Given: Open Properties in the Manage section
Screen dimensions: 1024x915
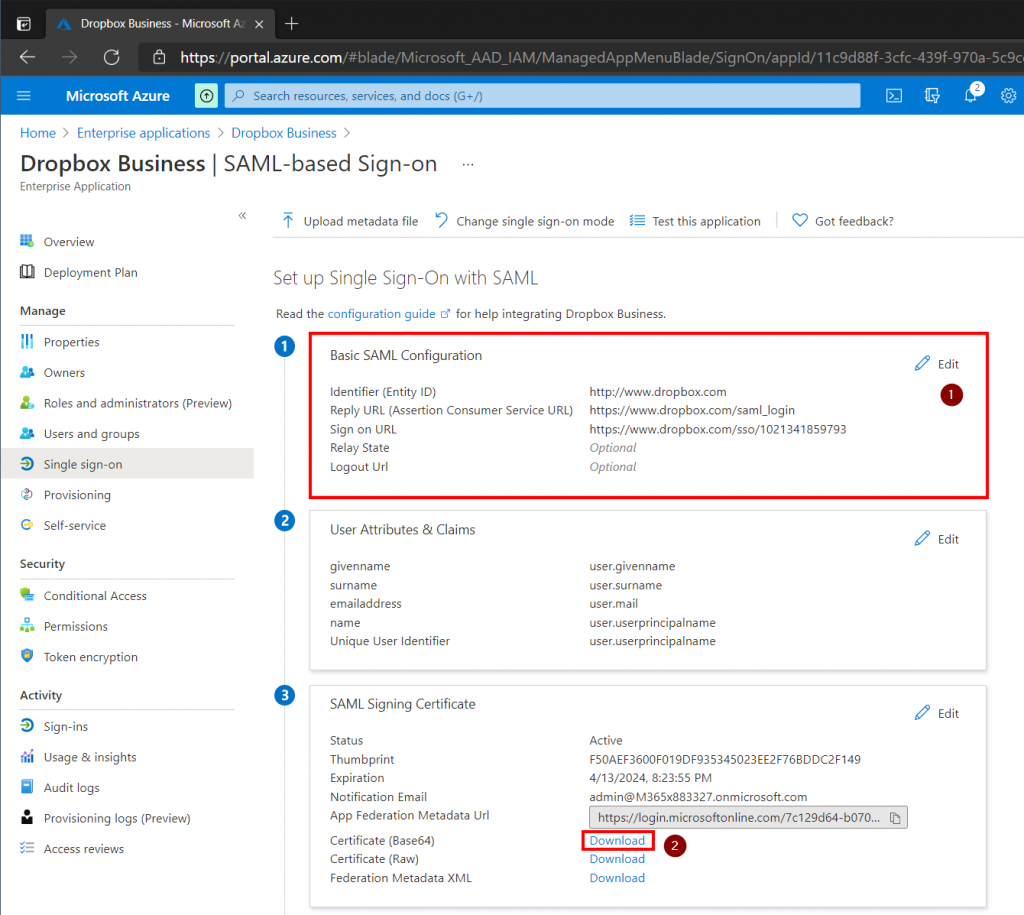Looking at the screenshot, I should click(71, 342).
